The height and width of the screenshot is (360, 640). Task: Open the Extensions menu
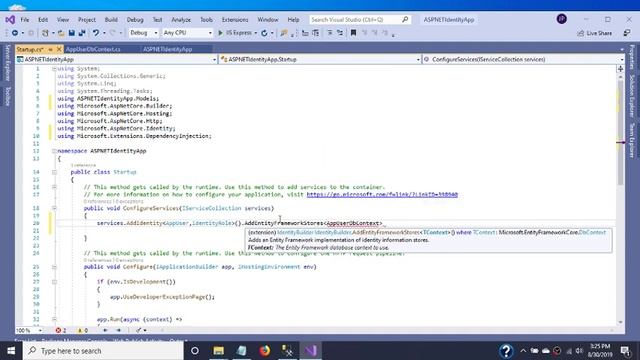[x=235, y=20]
